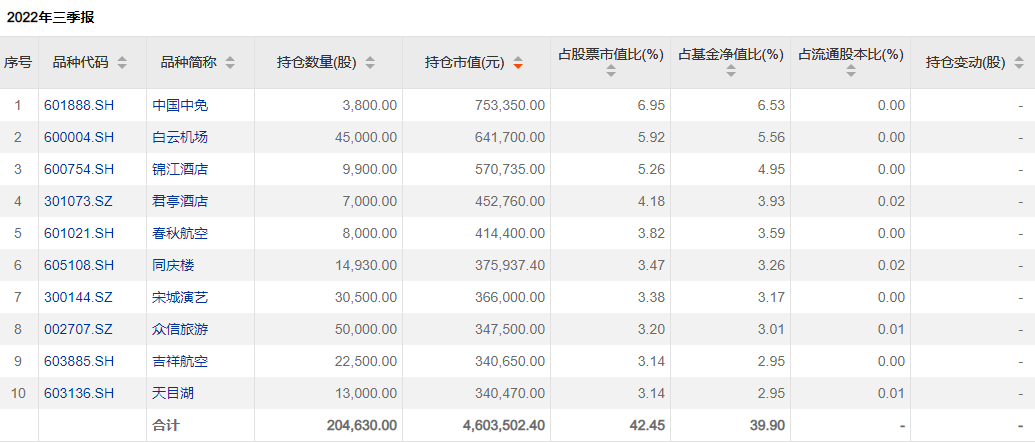Select total market value 4,603,502.40
The width and height of the screenshot is (1035, 443).
[504, 426]
